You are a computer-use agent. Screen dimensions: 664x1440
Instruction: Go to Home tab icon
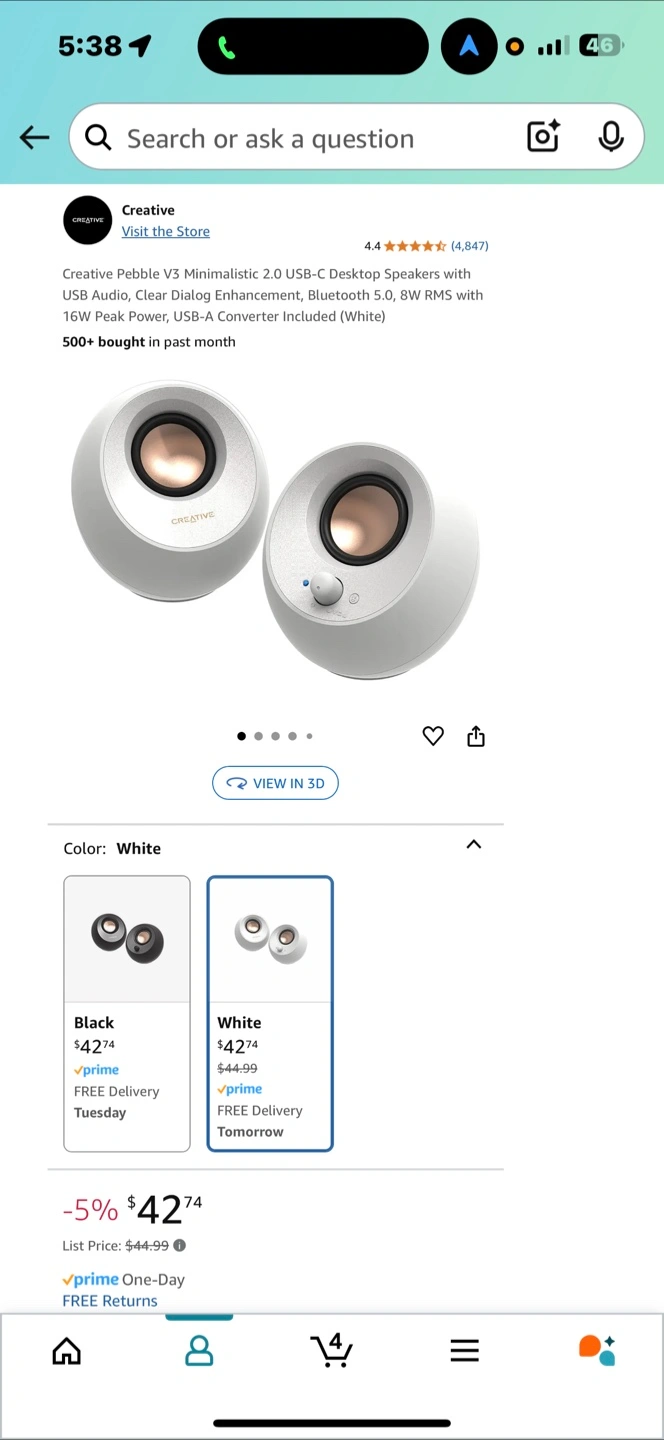click(66, 1351)
